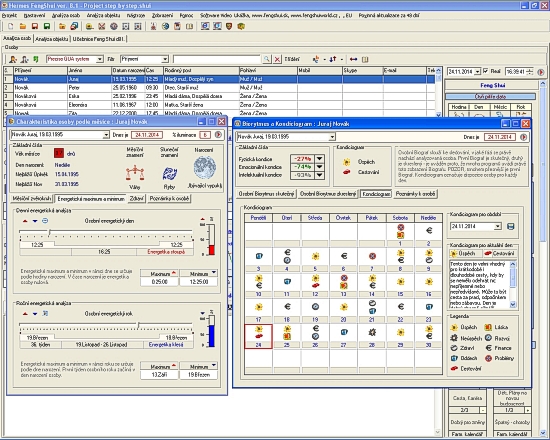The image size is (550, 440).
Task: Open the Precise GUA system dropdown
Action: [x=100, y=59]
